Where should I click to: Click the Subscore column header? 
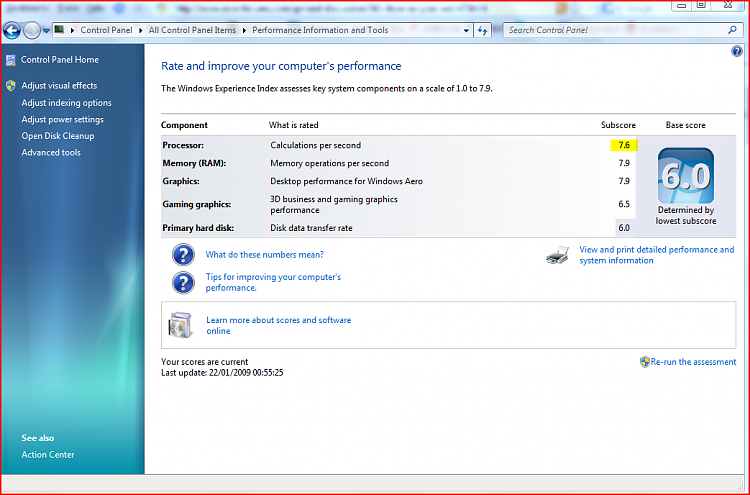(x=618, y=125)
